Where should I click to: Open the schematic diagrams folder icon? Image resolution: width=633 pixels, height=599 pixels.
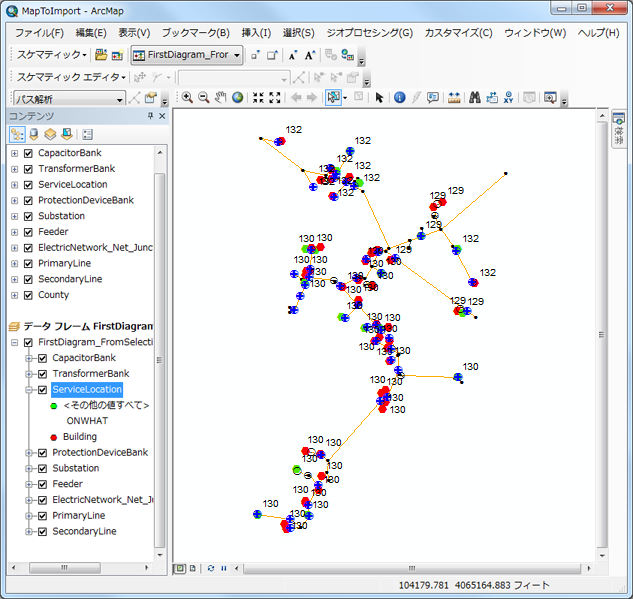point(102,55)
